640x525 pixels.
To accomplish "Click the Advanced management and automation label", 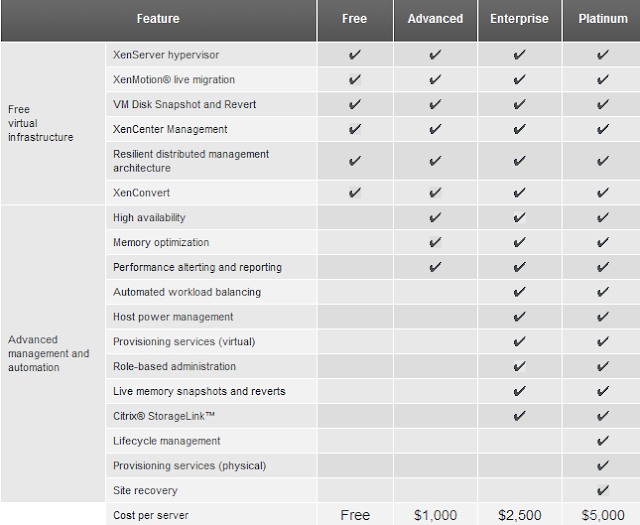I will 49,354.
